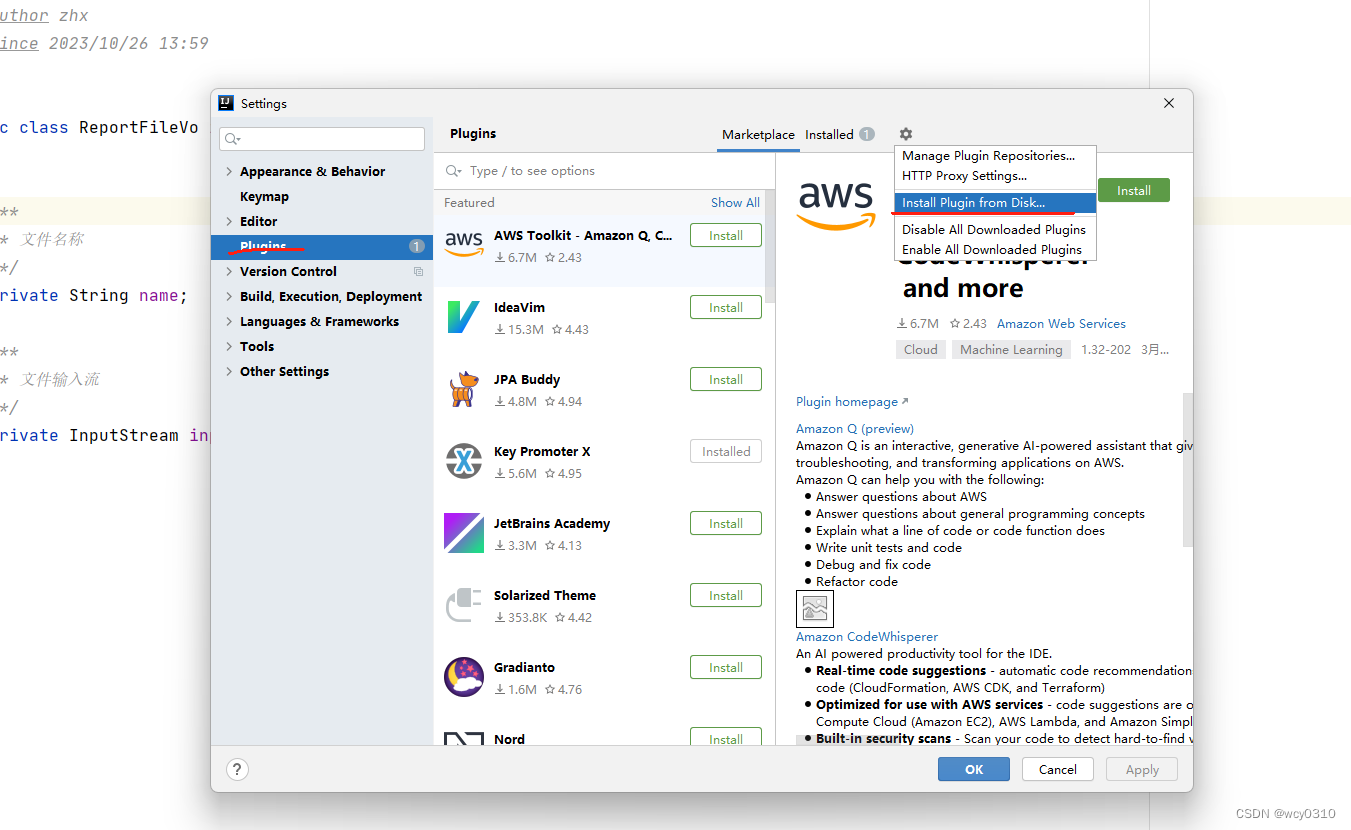1351x830 pixels.
Task: Click the search magnifier in settings search box
Action: (232, 139)
